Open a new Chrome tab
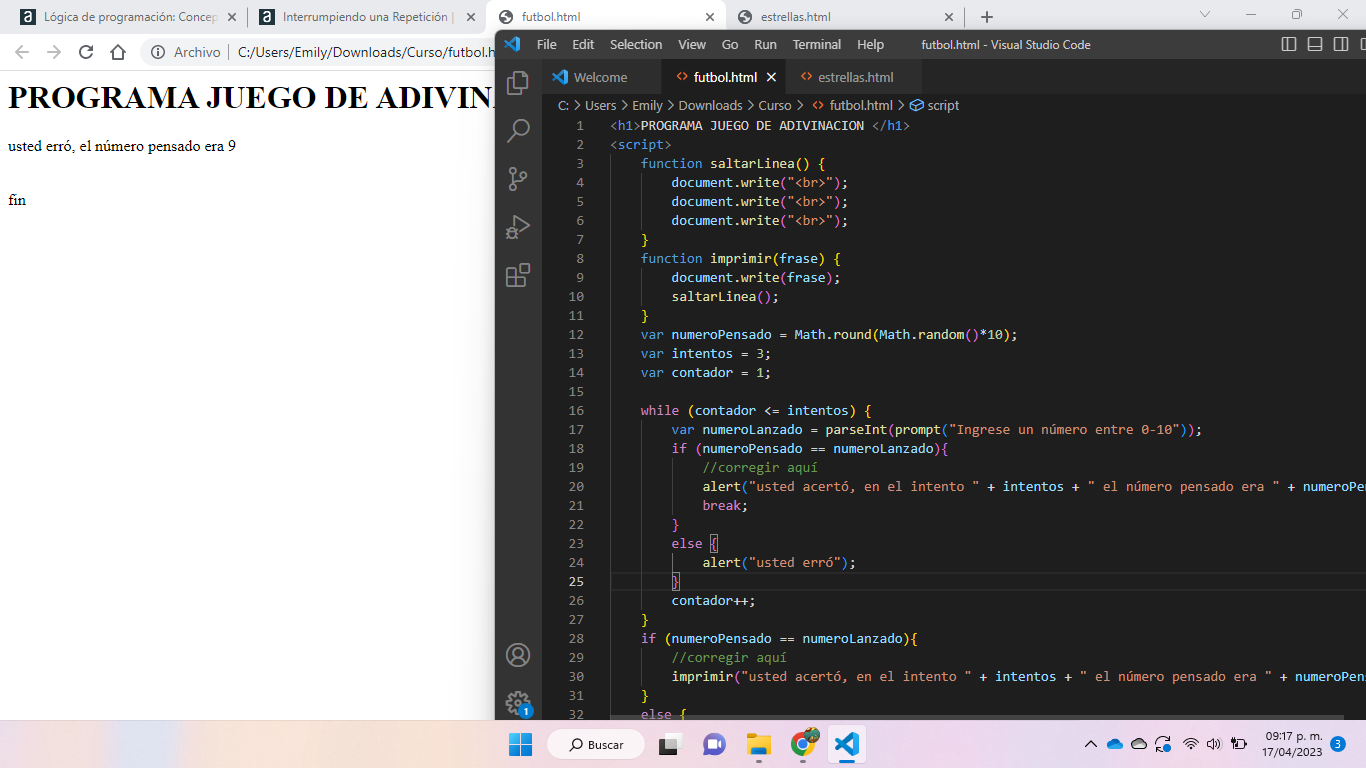Viewport: 1366px width, 768px height. 987,17
